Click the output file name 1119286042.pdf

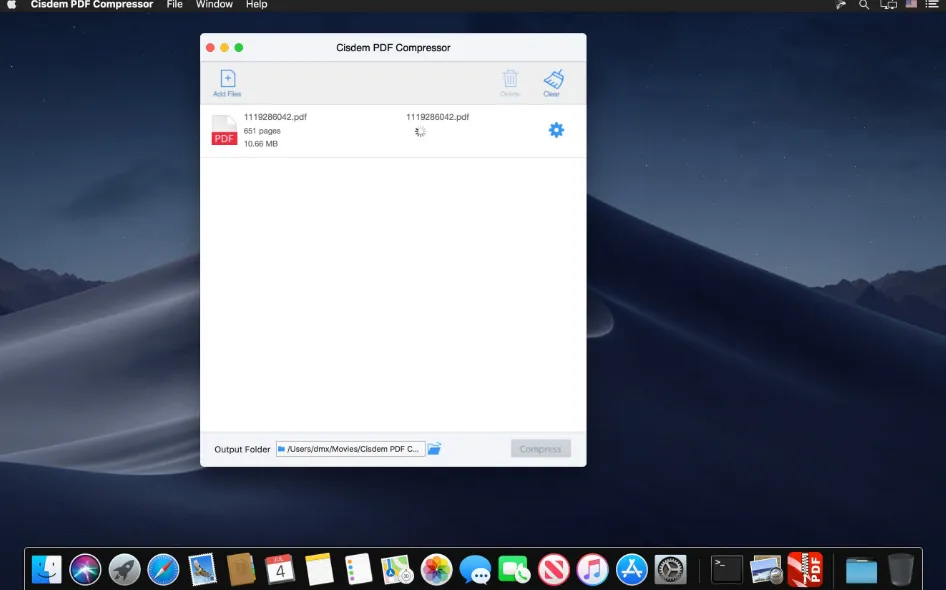click(437, 117)
